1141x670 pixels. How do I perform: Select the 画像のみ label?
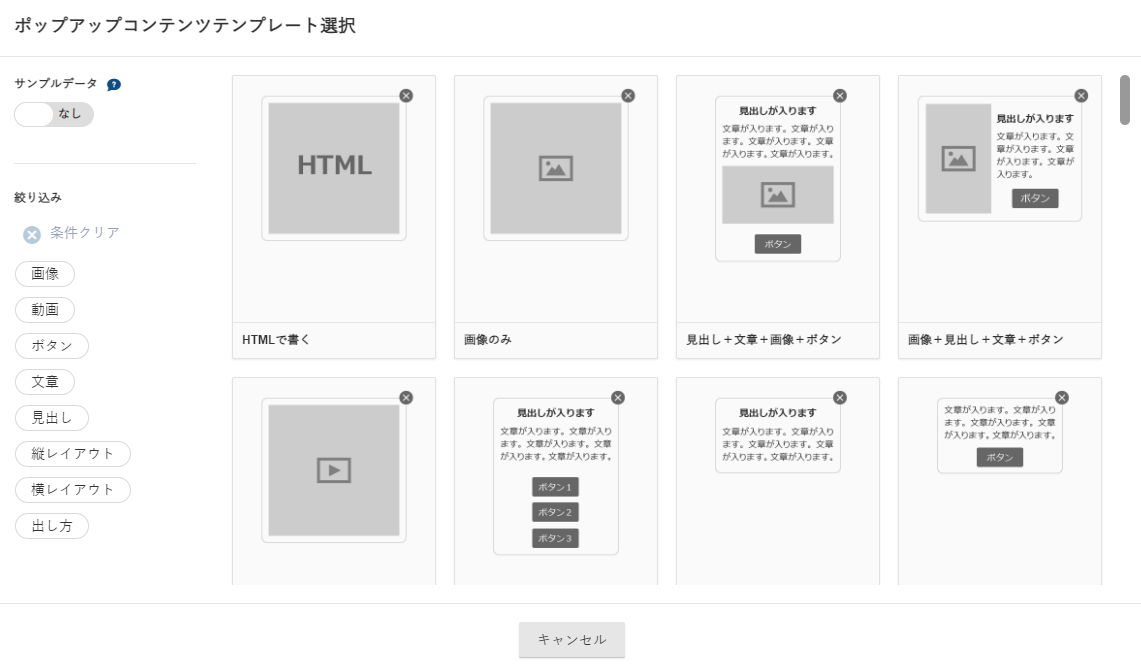(x=488, y=340)
